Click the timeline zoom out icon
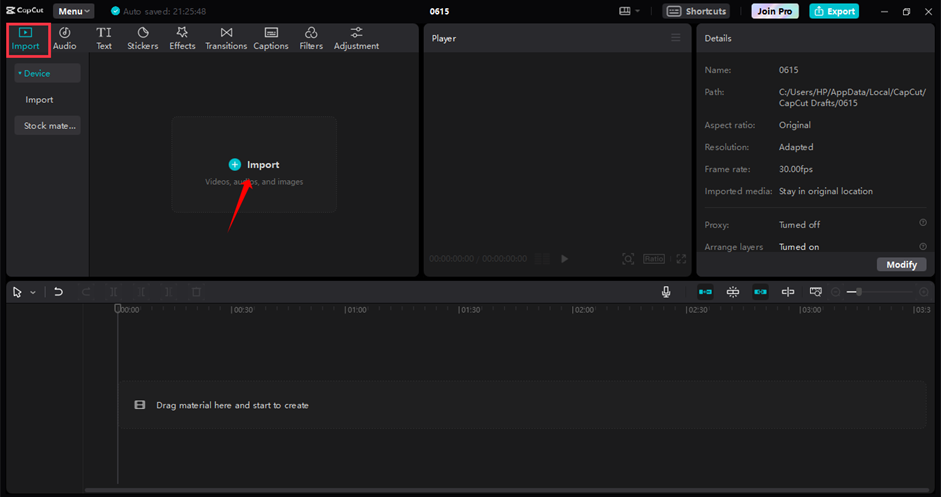 [835, 292]
